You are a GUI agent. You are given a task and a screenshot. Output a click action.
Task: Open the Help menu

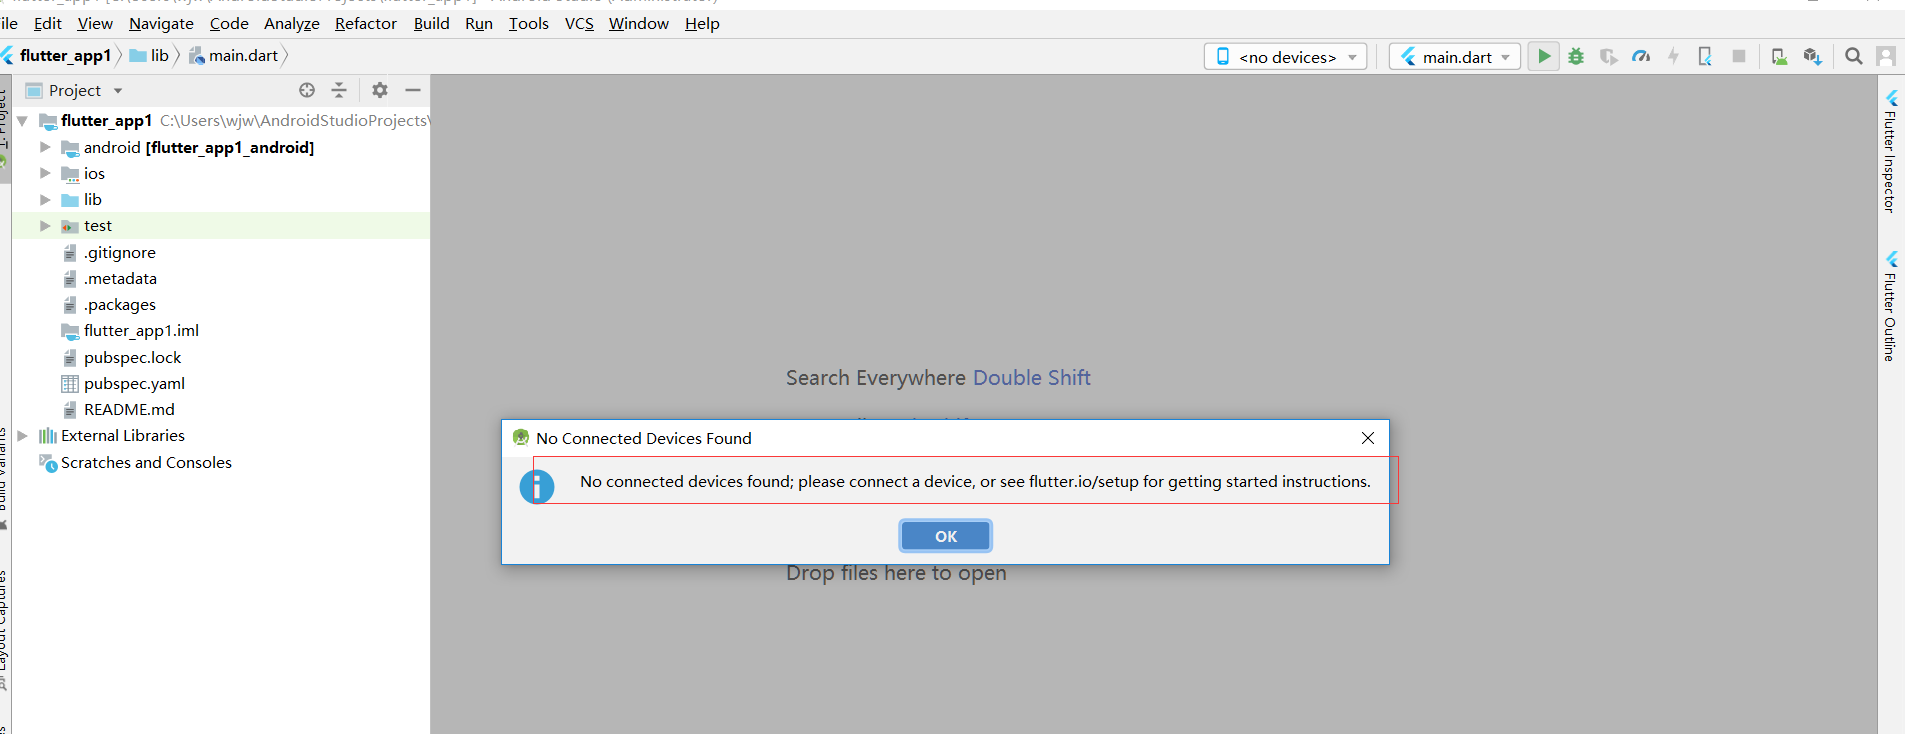point(702,23)
